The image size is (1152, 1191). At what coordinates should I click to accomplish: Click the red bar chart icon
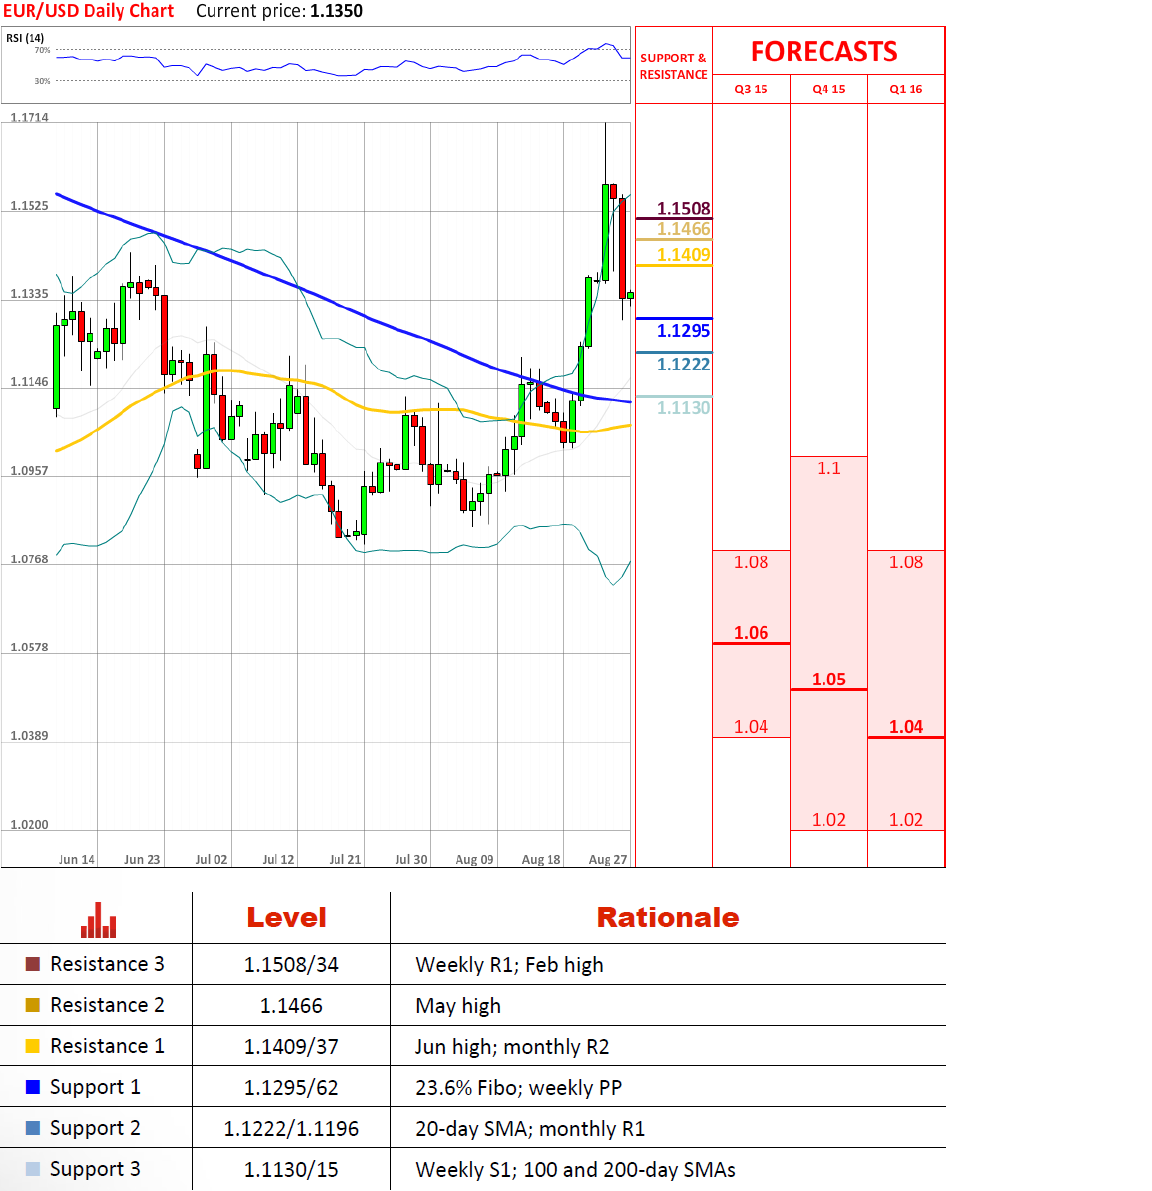coord(98,920)
